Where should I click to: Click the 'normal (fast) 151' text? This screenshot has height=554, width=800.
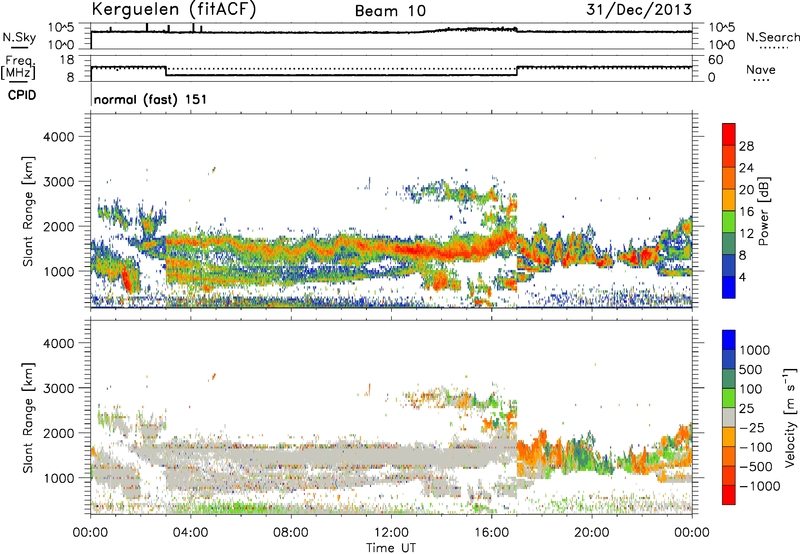(151, 99)
